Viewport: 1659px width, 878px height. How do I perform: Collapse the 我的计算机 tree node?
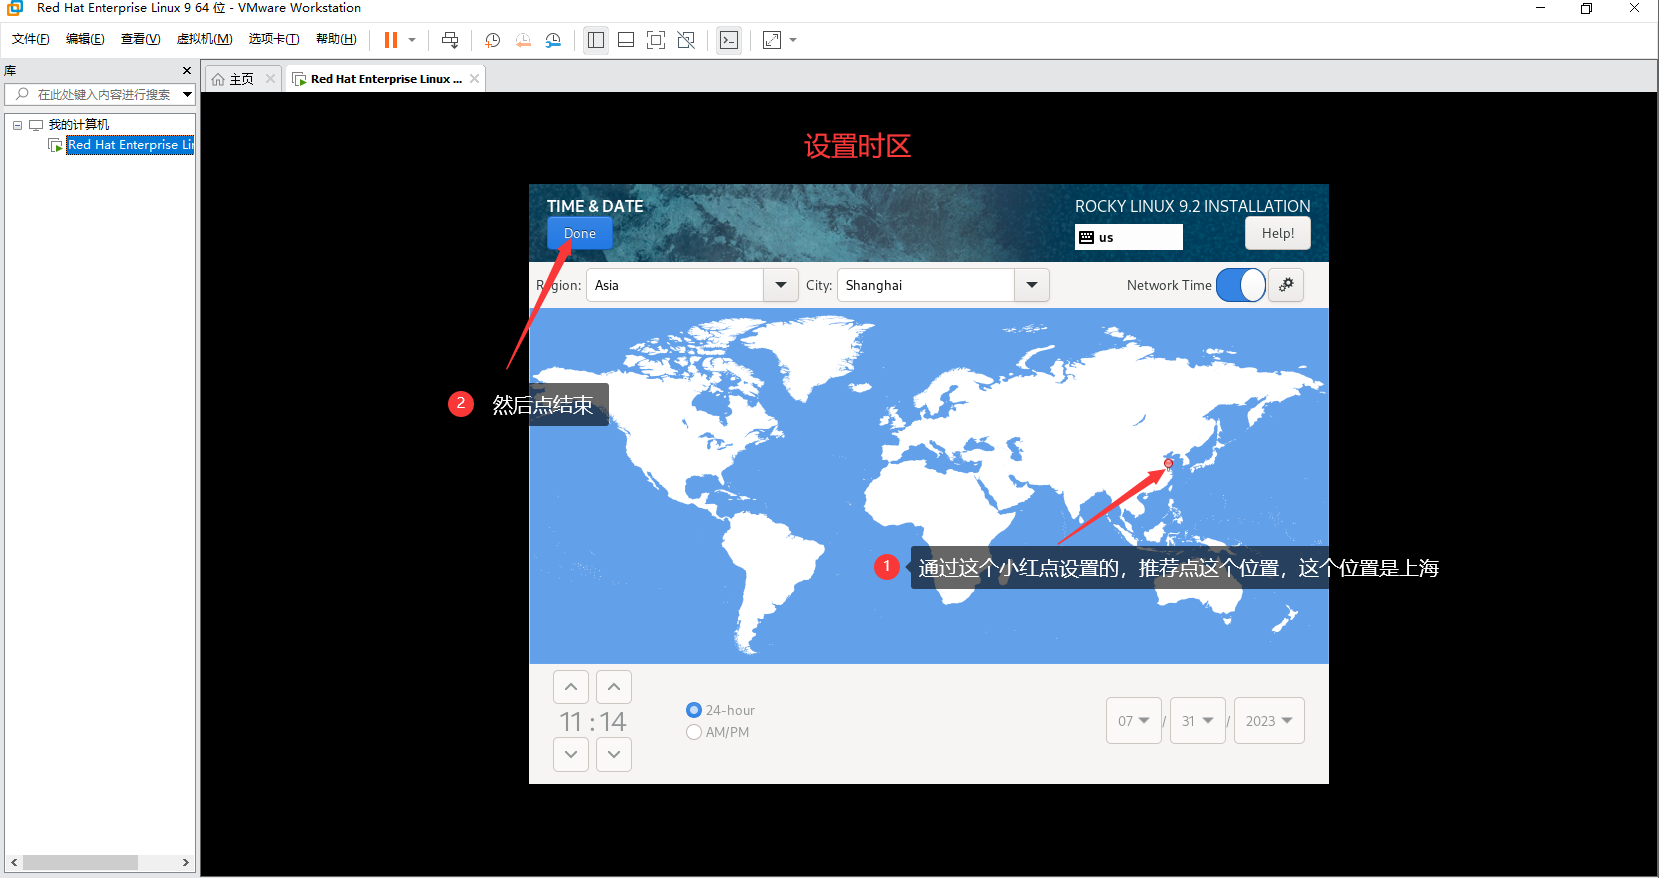[x=17, y=125]
